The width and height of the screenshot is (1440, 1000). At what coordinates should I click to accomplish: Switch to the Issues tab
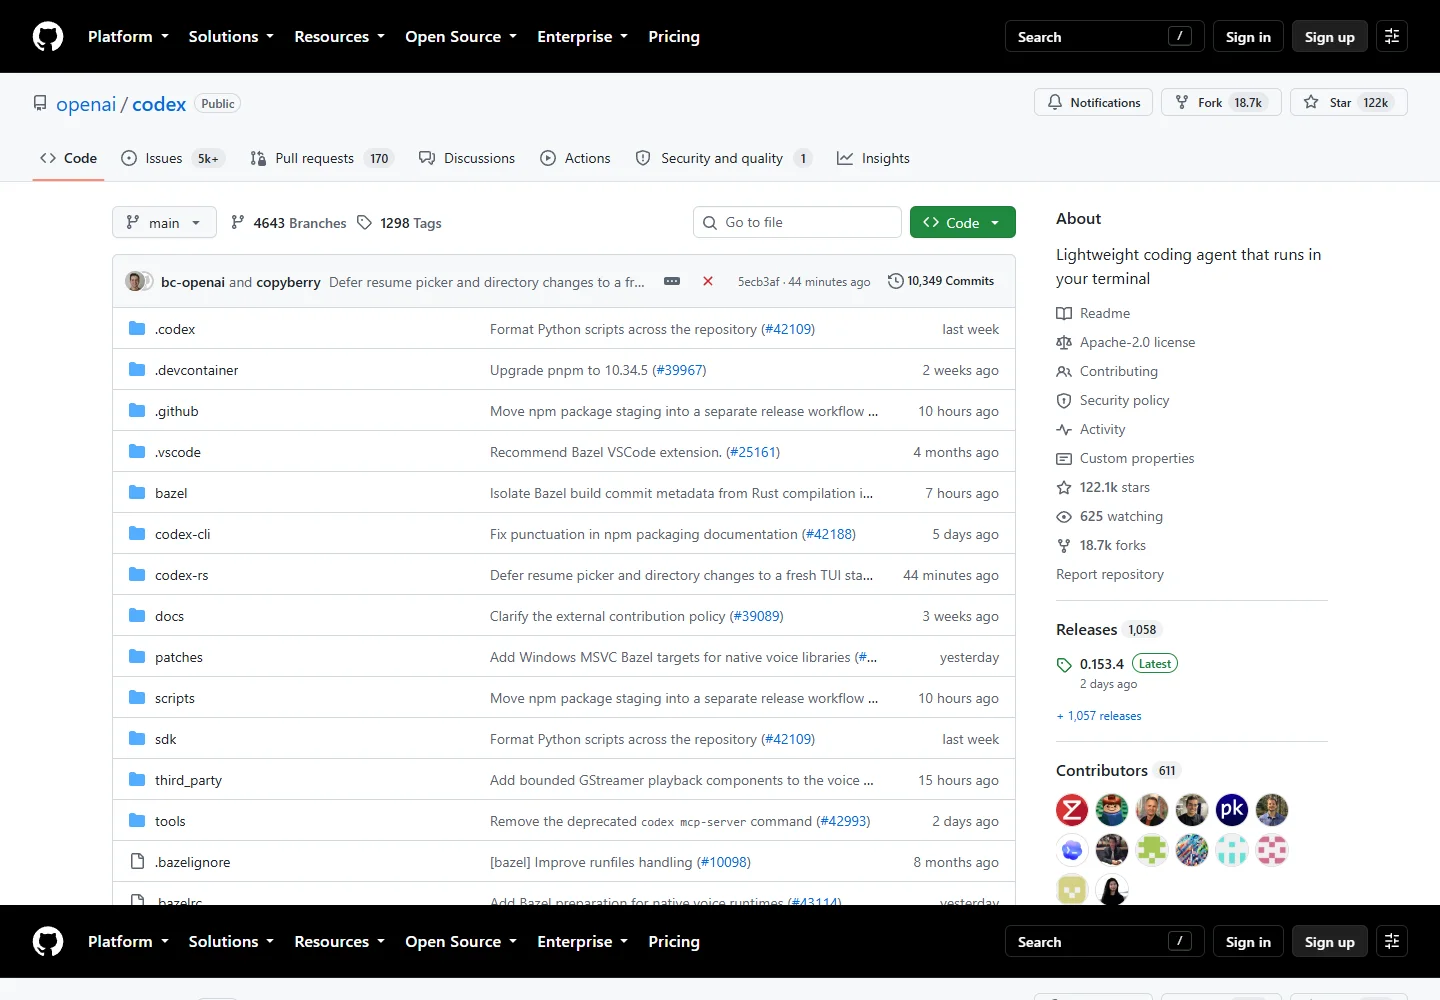172,158
